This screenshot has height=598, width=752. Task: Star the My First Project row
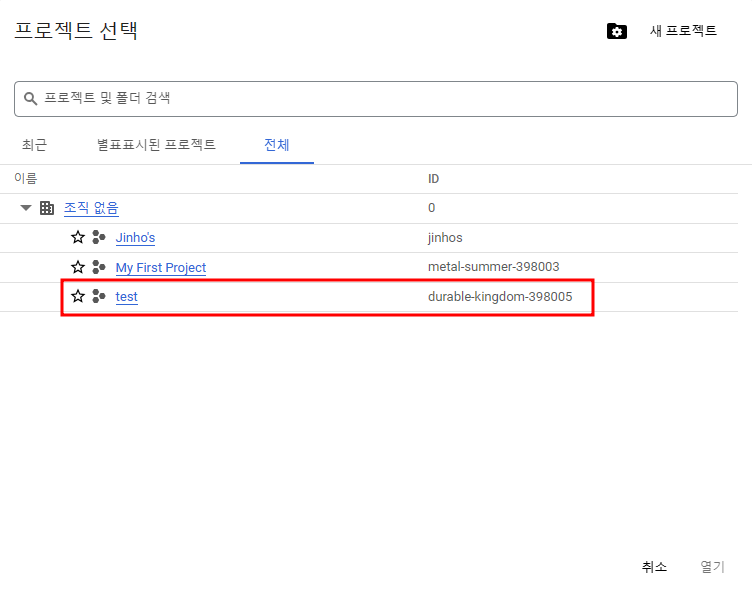tap(78, 267)
